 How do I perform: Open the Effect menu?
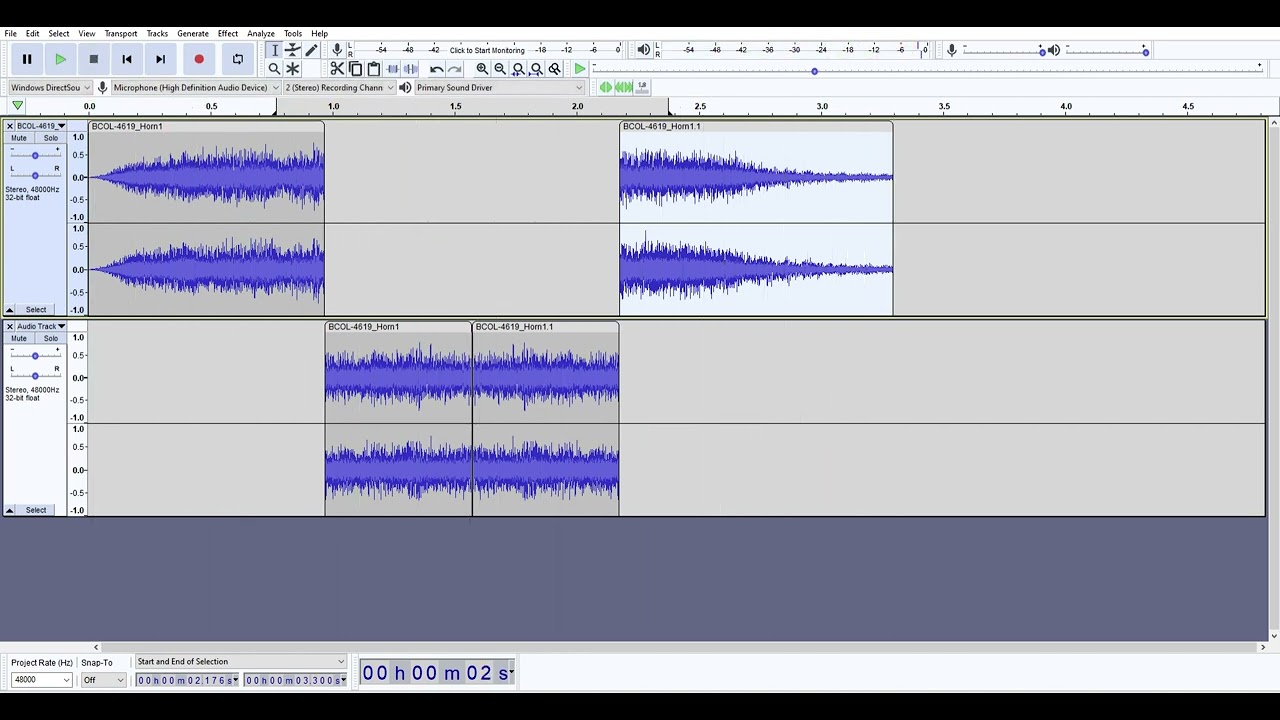[x=228, y=33]
